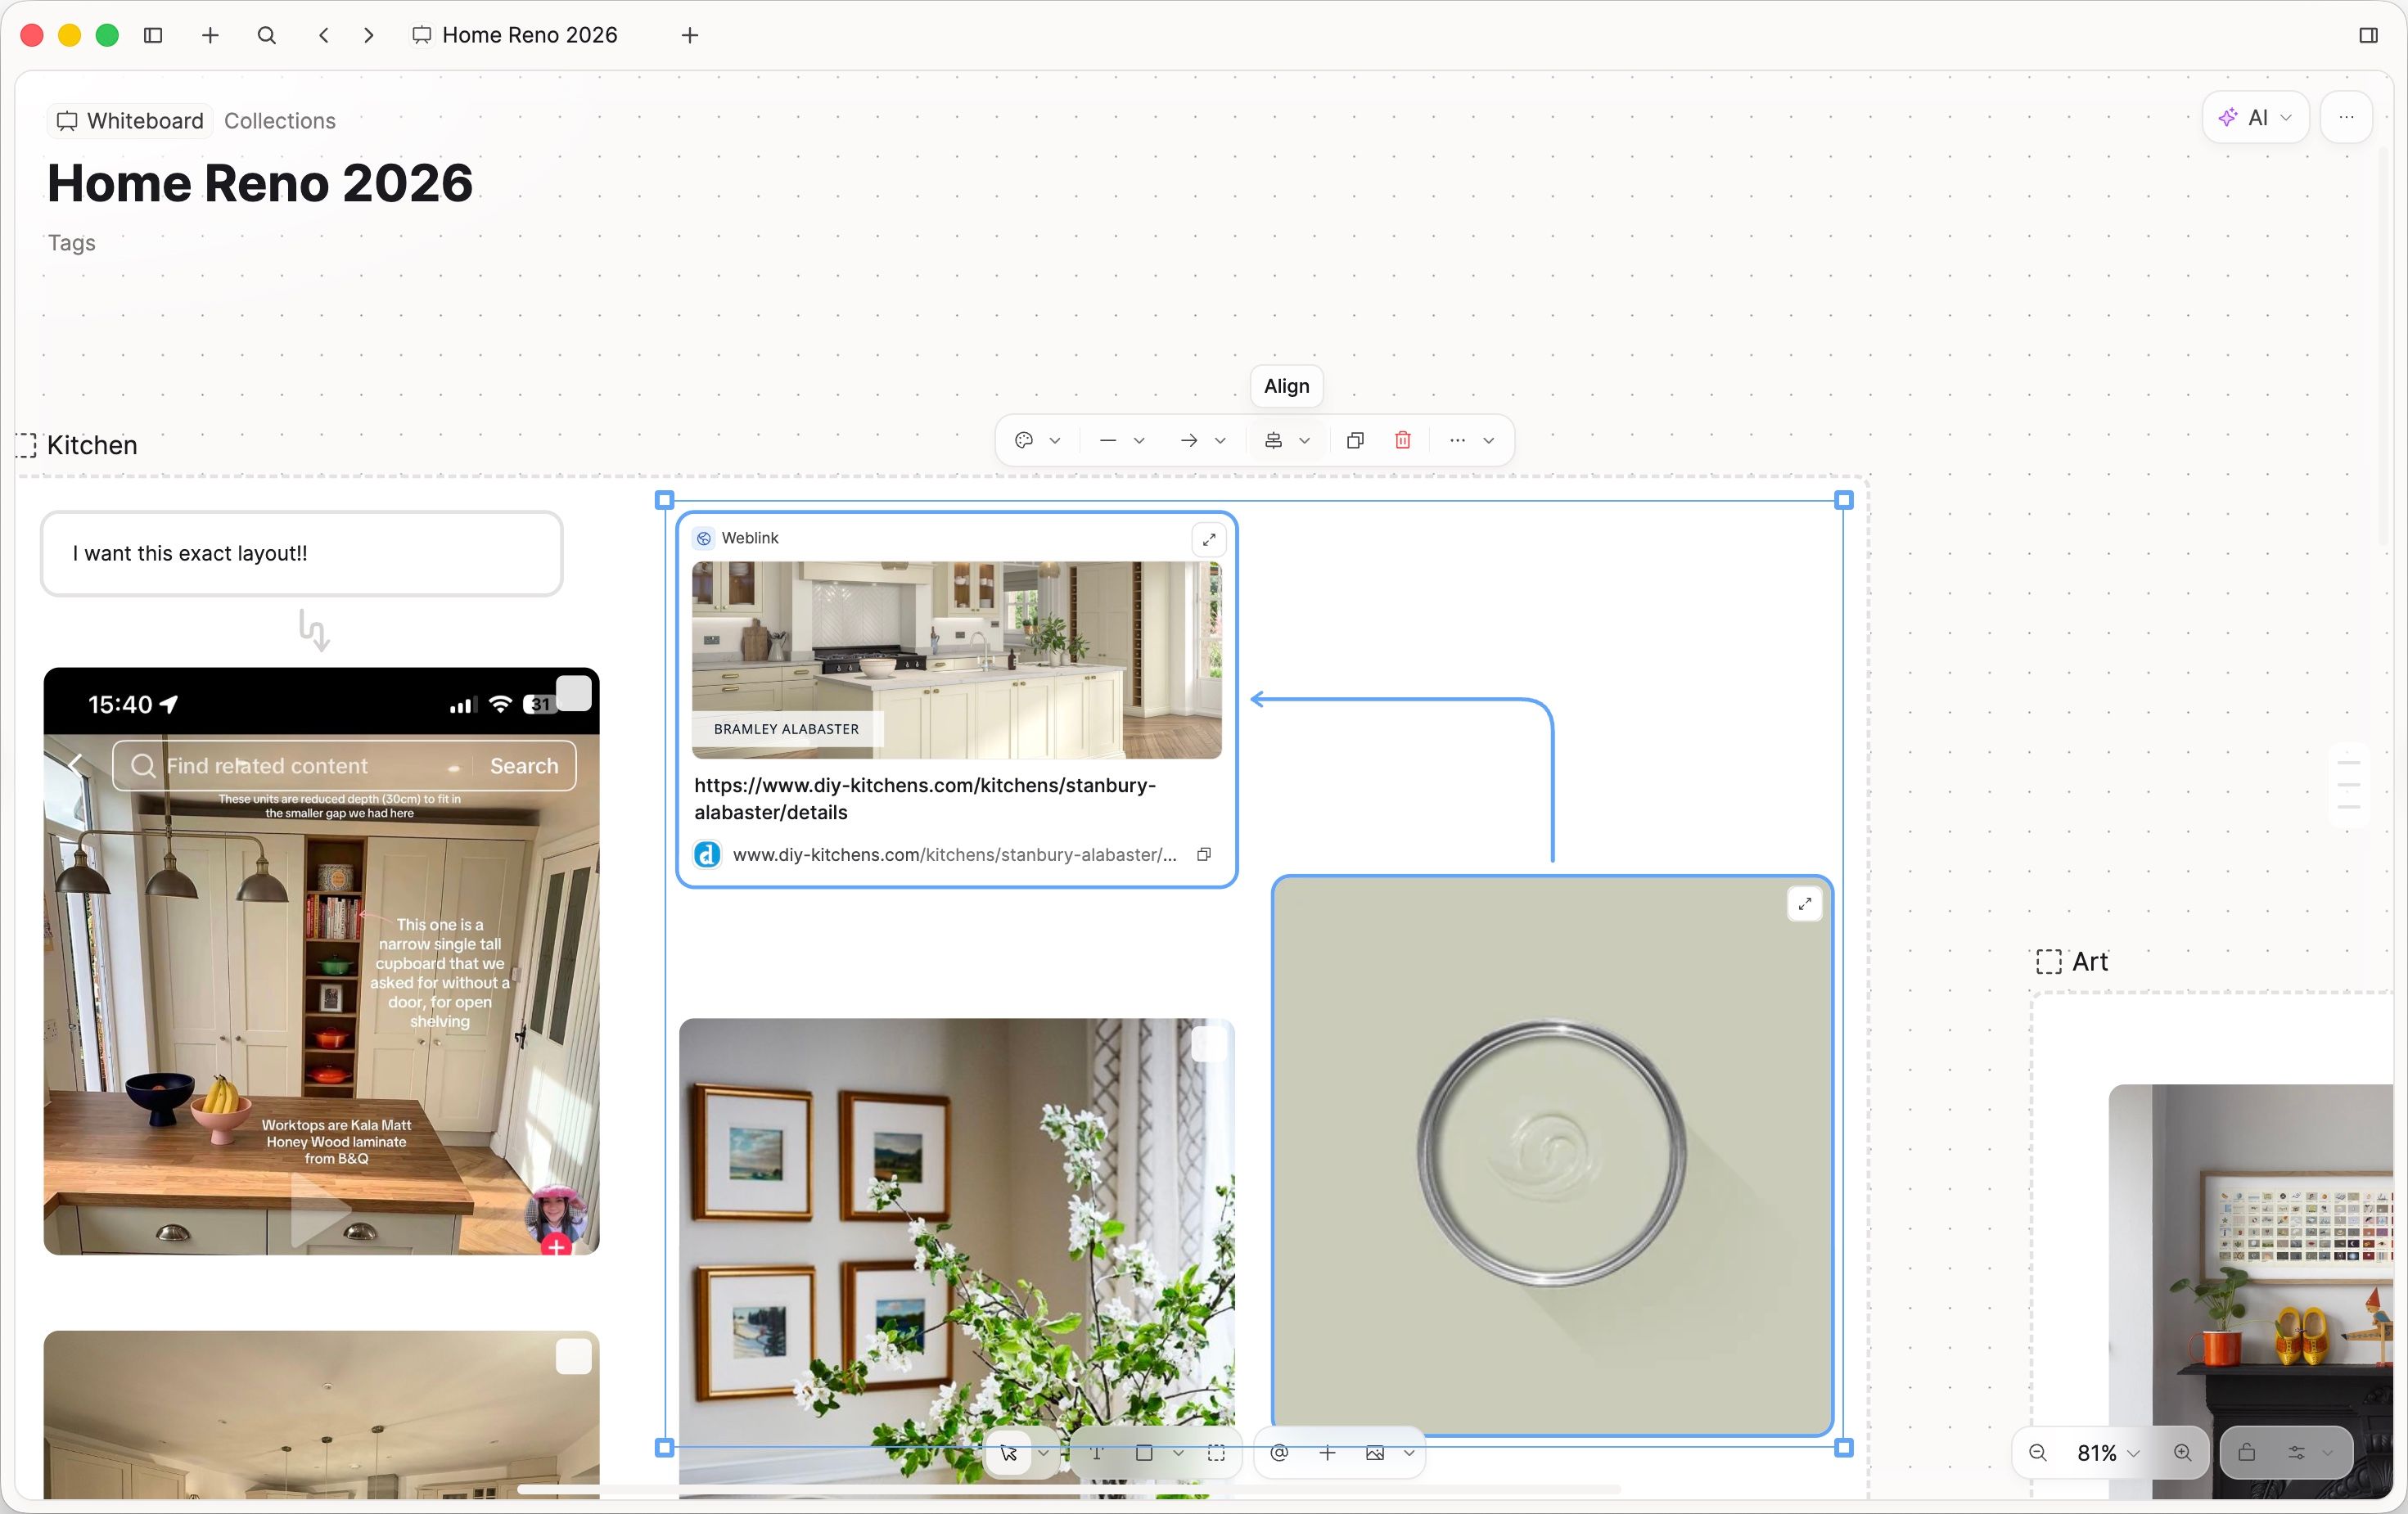
Task: Open the color palette style tool
Action: click(1023, 440)
